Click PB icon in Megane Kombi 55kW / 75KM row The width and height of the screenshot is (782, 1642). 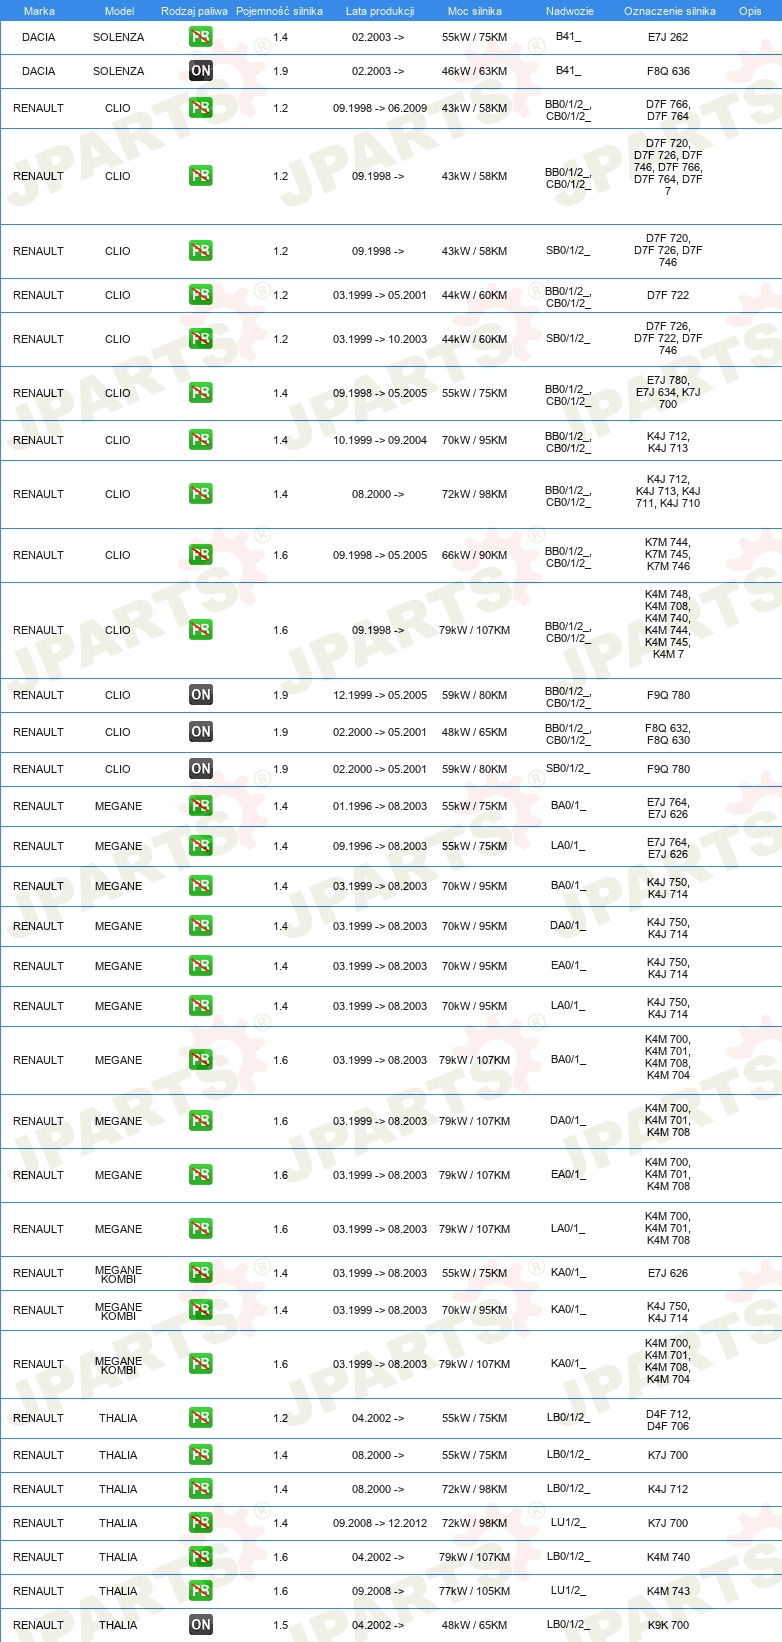[201, 1273]
